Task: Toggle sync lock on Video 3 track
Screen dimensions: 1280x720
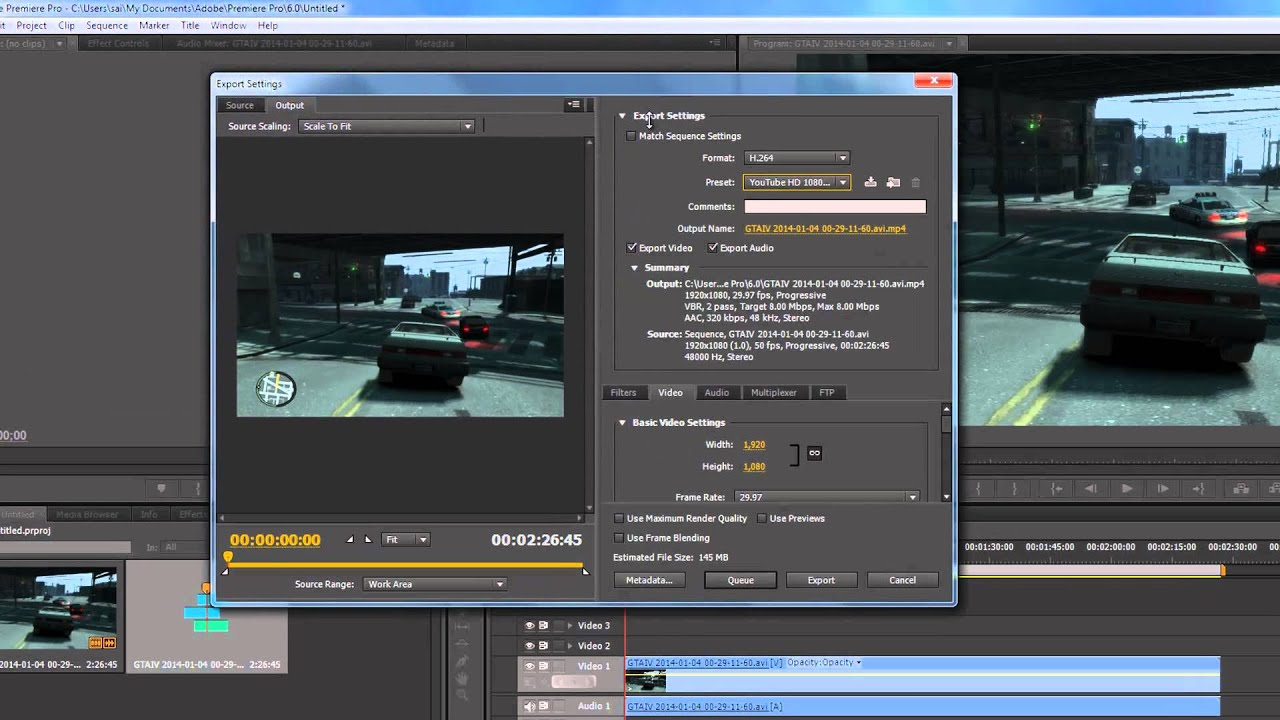Action: [544, 625]
